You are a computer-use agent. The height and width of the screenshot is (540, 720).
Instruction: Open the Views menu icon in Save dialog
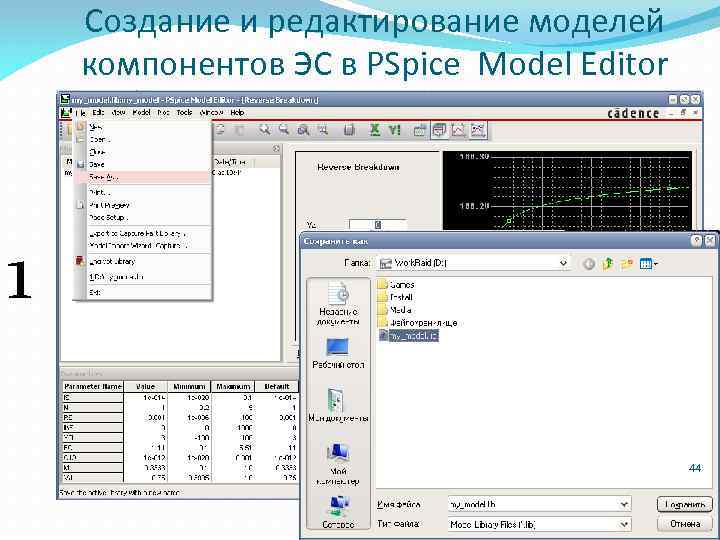pos(648,264)
